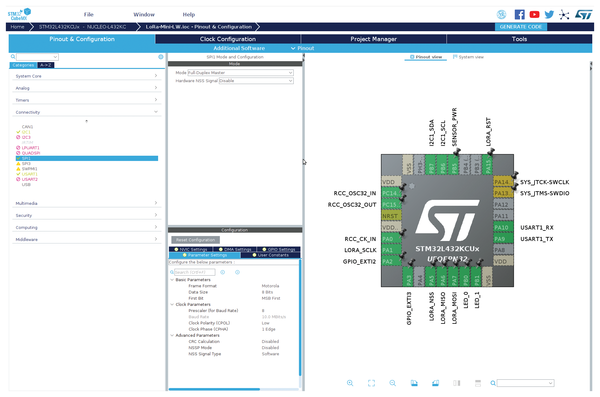Open SPI1 Mode dropdown

[x=240, y=73]
